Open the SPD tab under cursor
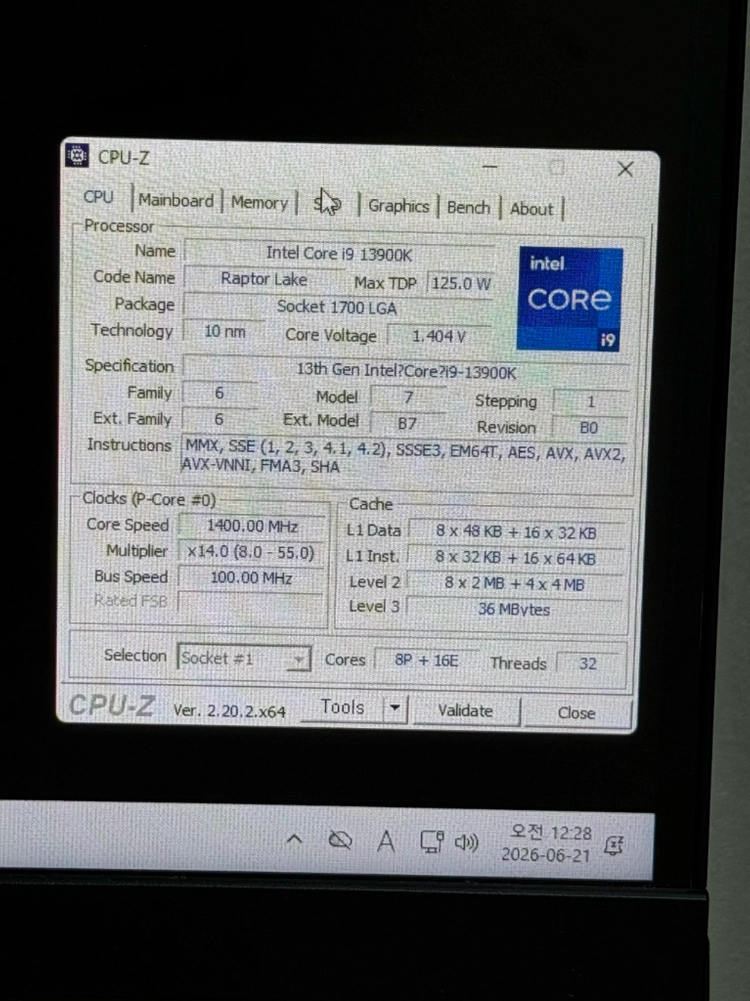 (327, 204)
